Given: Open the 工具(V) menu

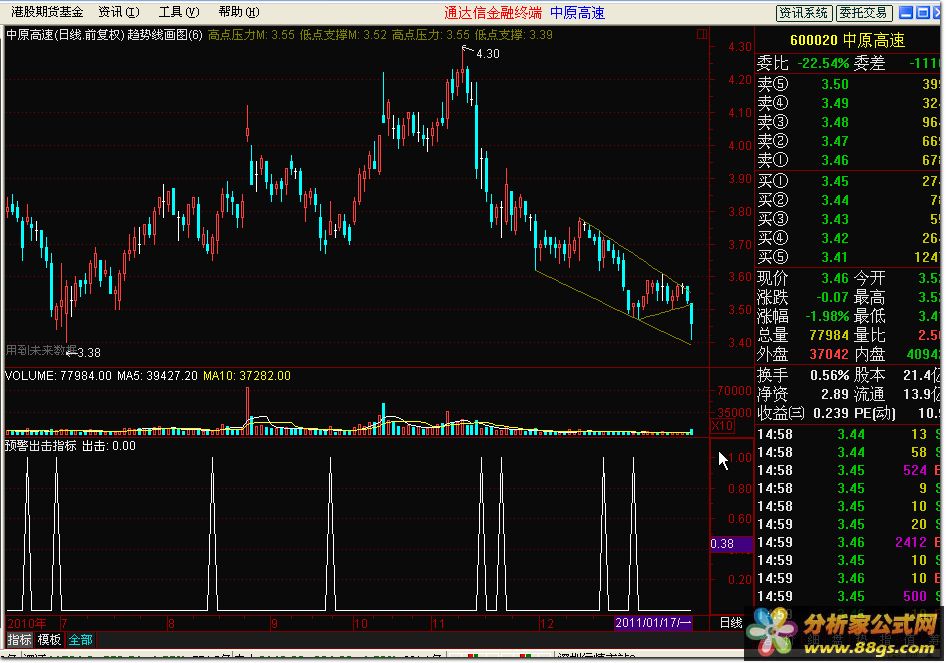Looking at the screenshot, I should [x=179, y=12].
